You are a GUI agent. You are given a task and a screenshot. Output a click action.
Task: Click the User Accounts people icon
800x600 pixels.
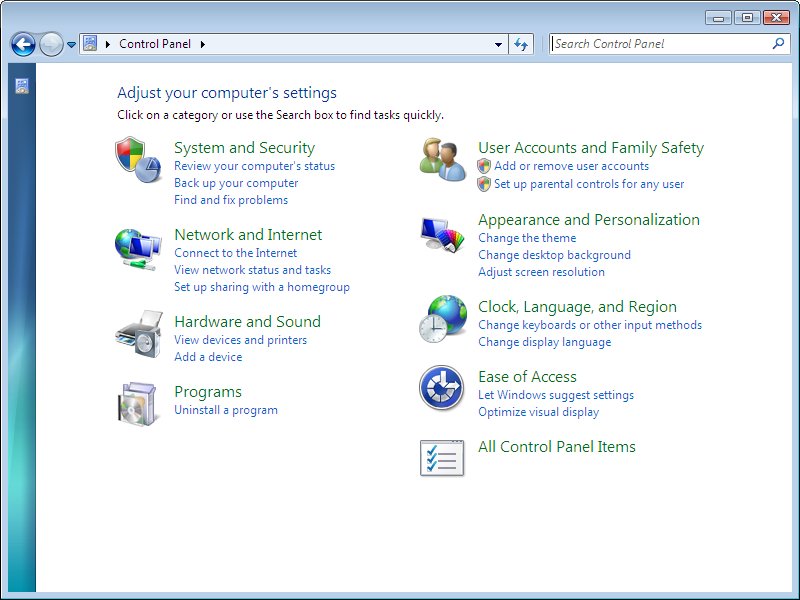tap(442, 160)
